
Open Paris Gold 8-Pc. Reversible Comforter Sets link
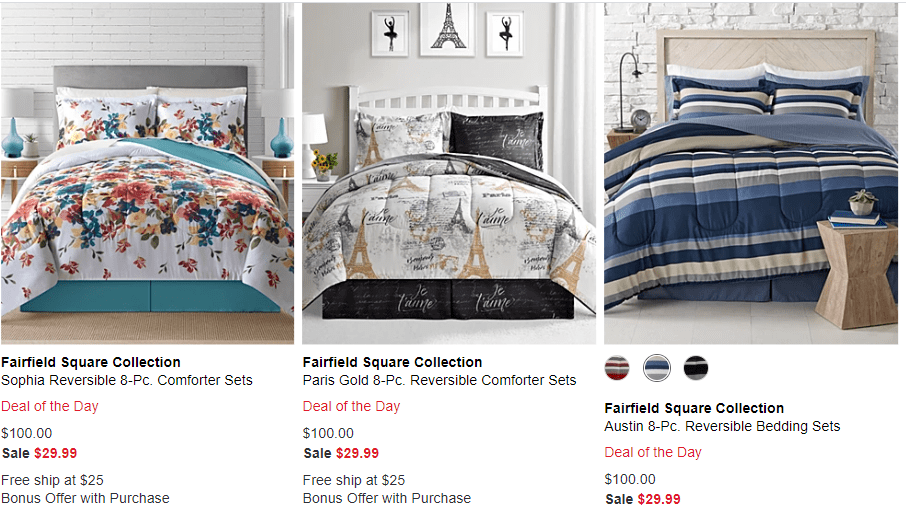(x=439, y=380)
